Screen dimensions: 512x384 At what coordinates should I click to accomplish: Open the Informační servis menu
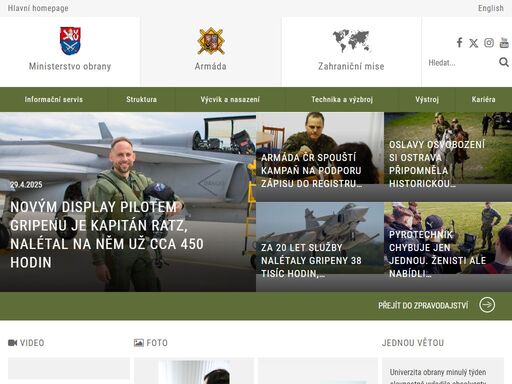[x=54, y=99]
